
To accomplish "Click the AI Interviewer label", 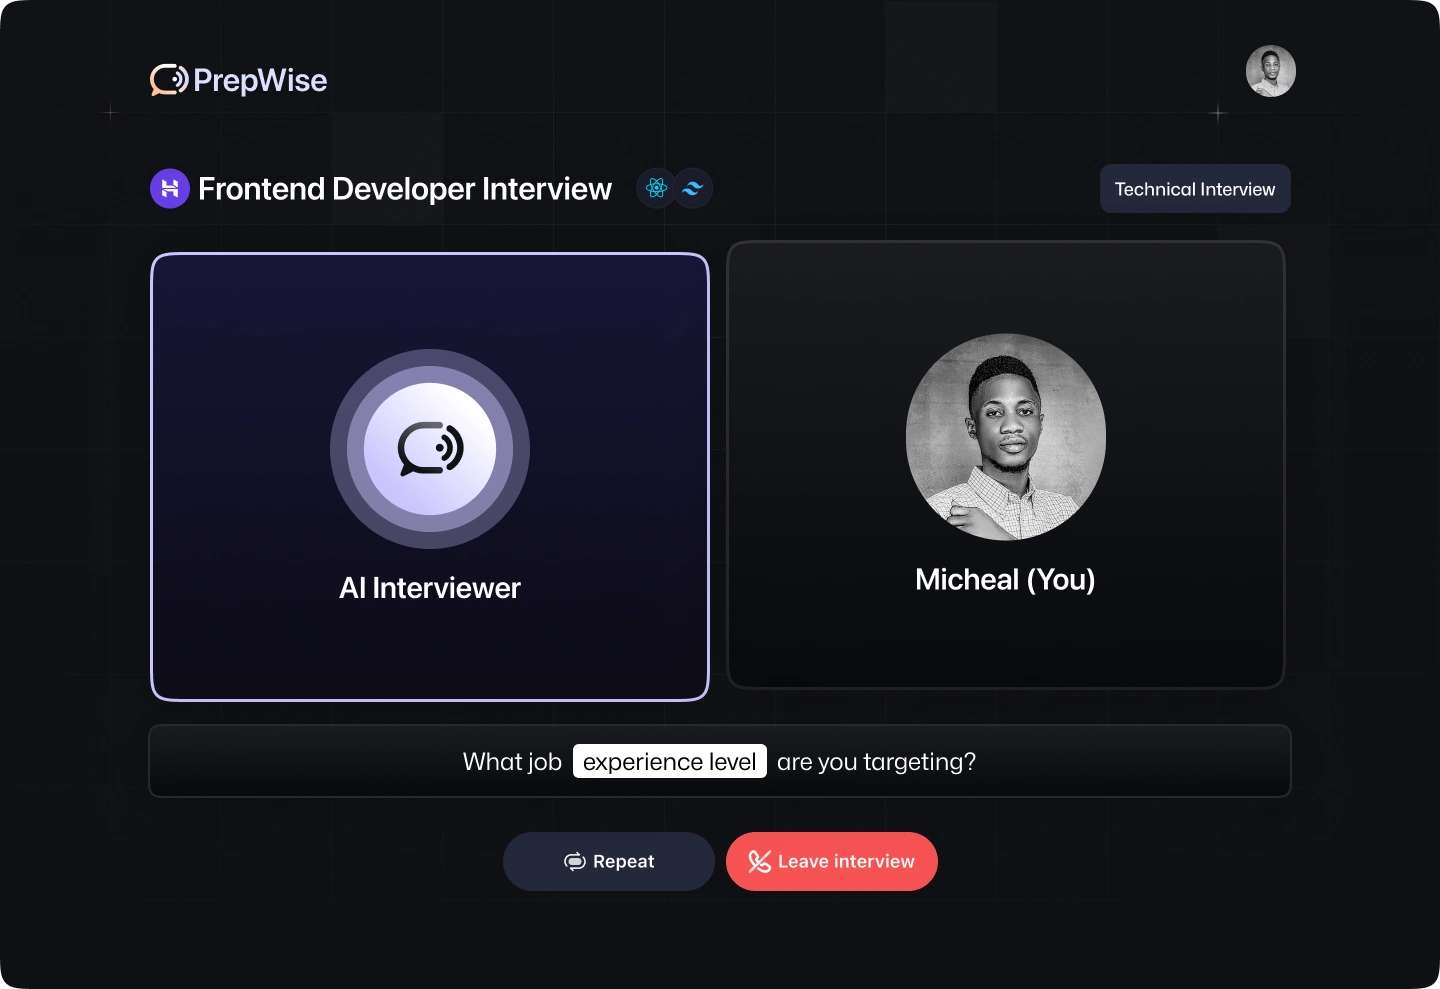I will pos(430,588).
